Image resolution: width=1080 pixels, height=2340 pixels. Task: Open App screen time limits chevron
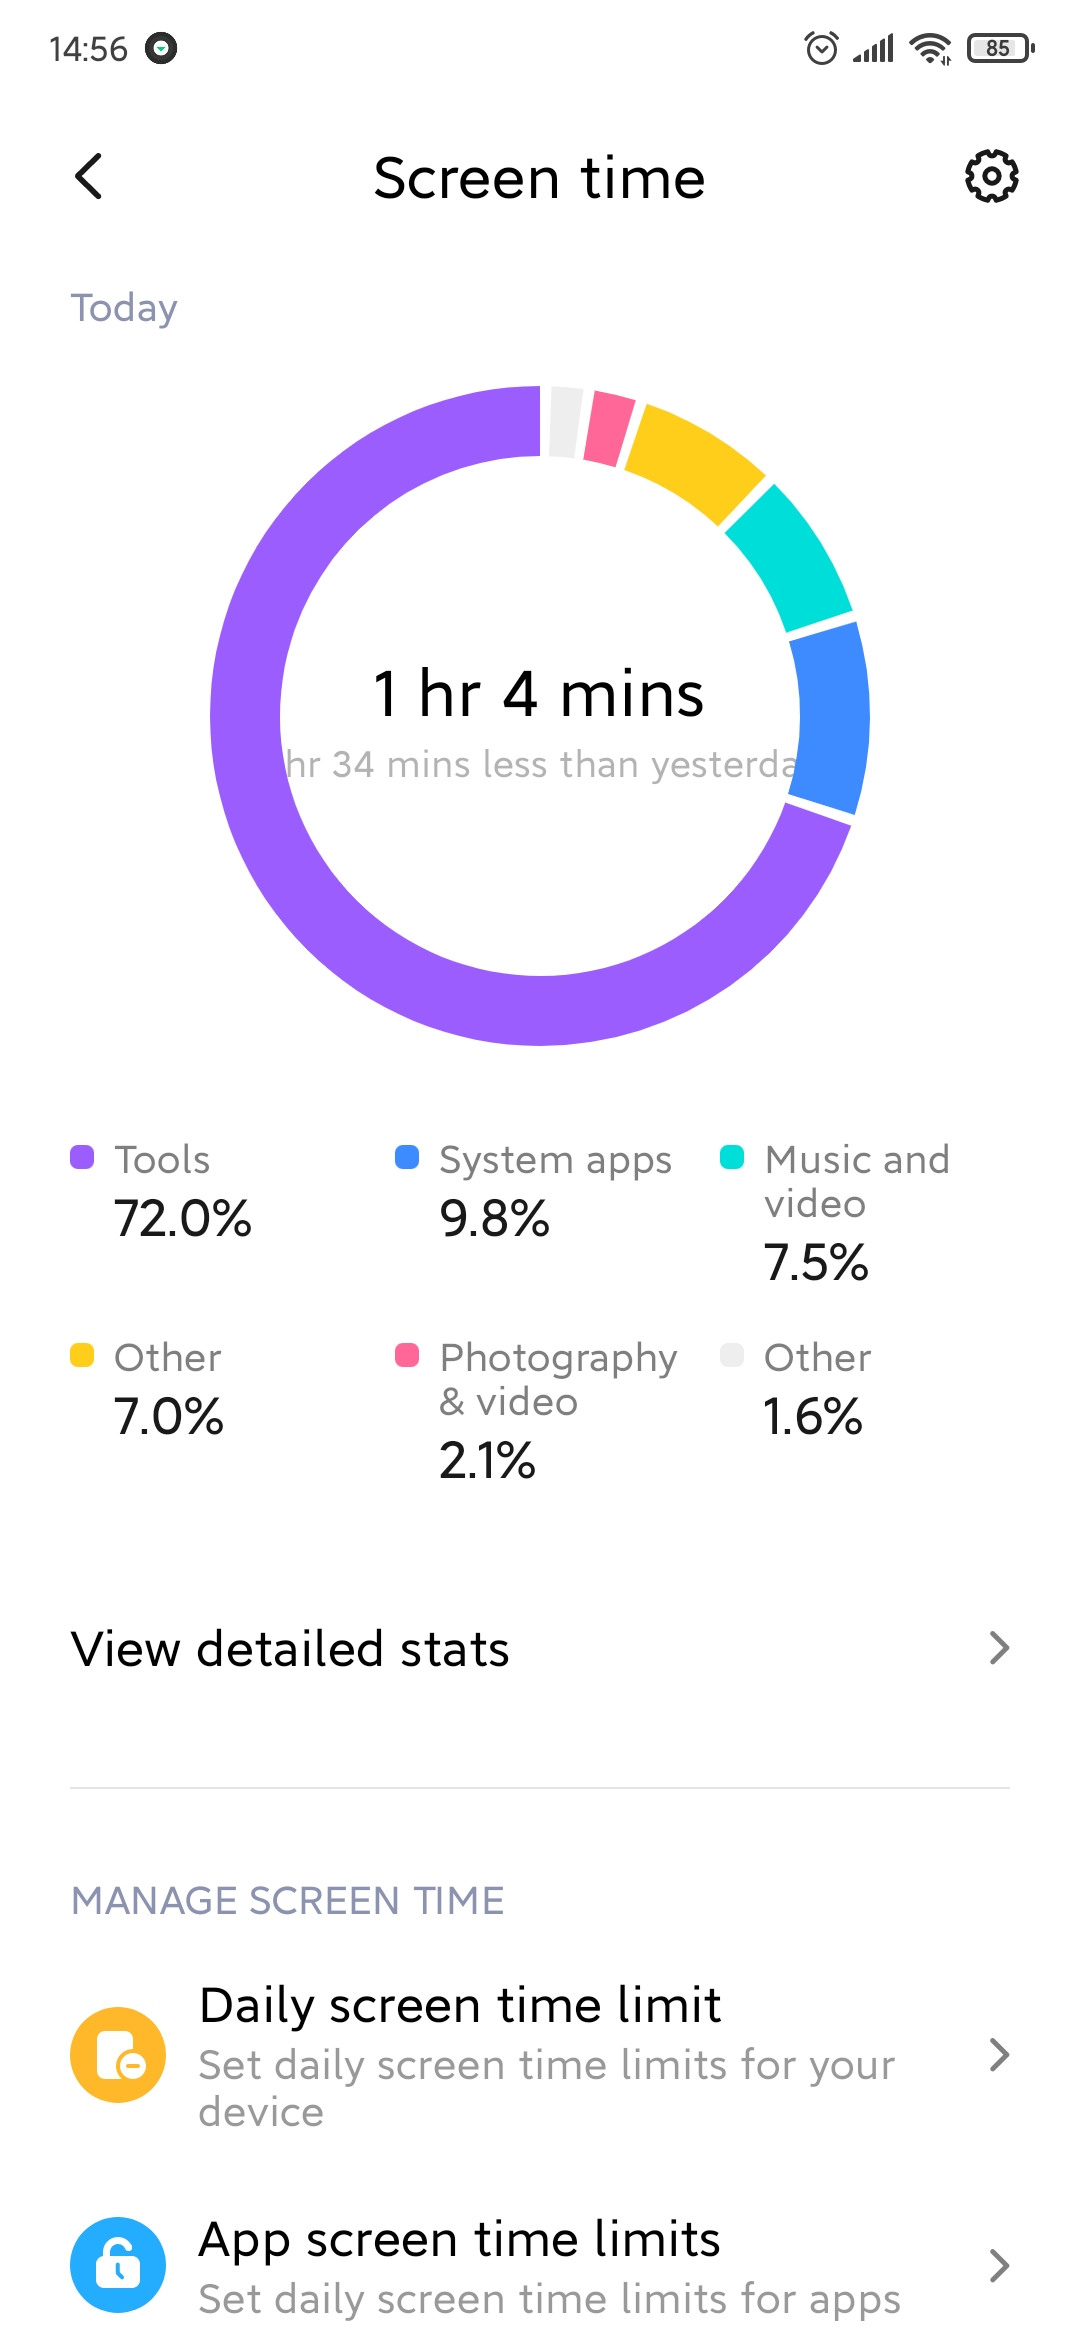(999, 2265)
